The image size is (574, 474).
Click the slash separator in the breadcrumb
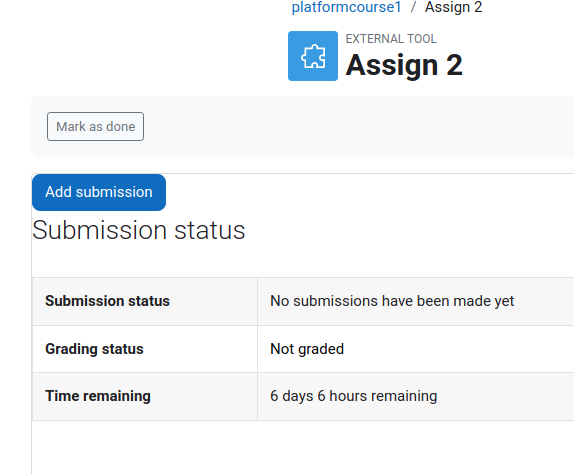[x=413, y=7]
